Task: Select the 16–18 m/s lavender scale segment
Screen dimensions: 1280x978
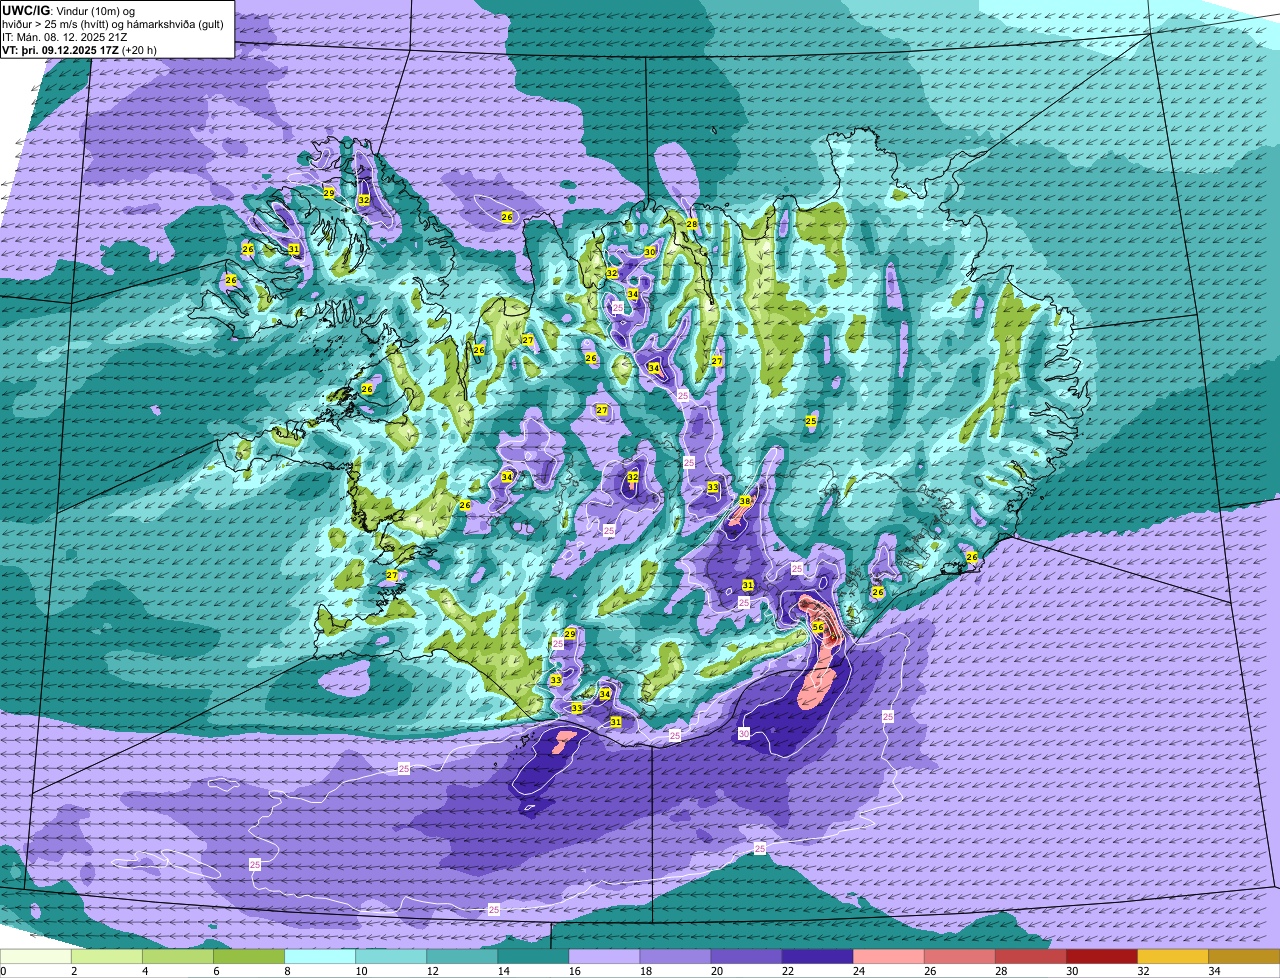Action: (604, 957)
